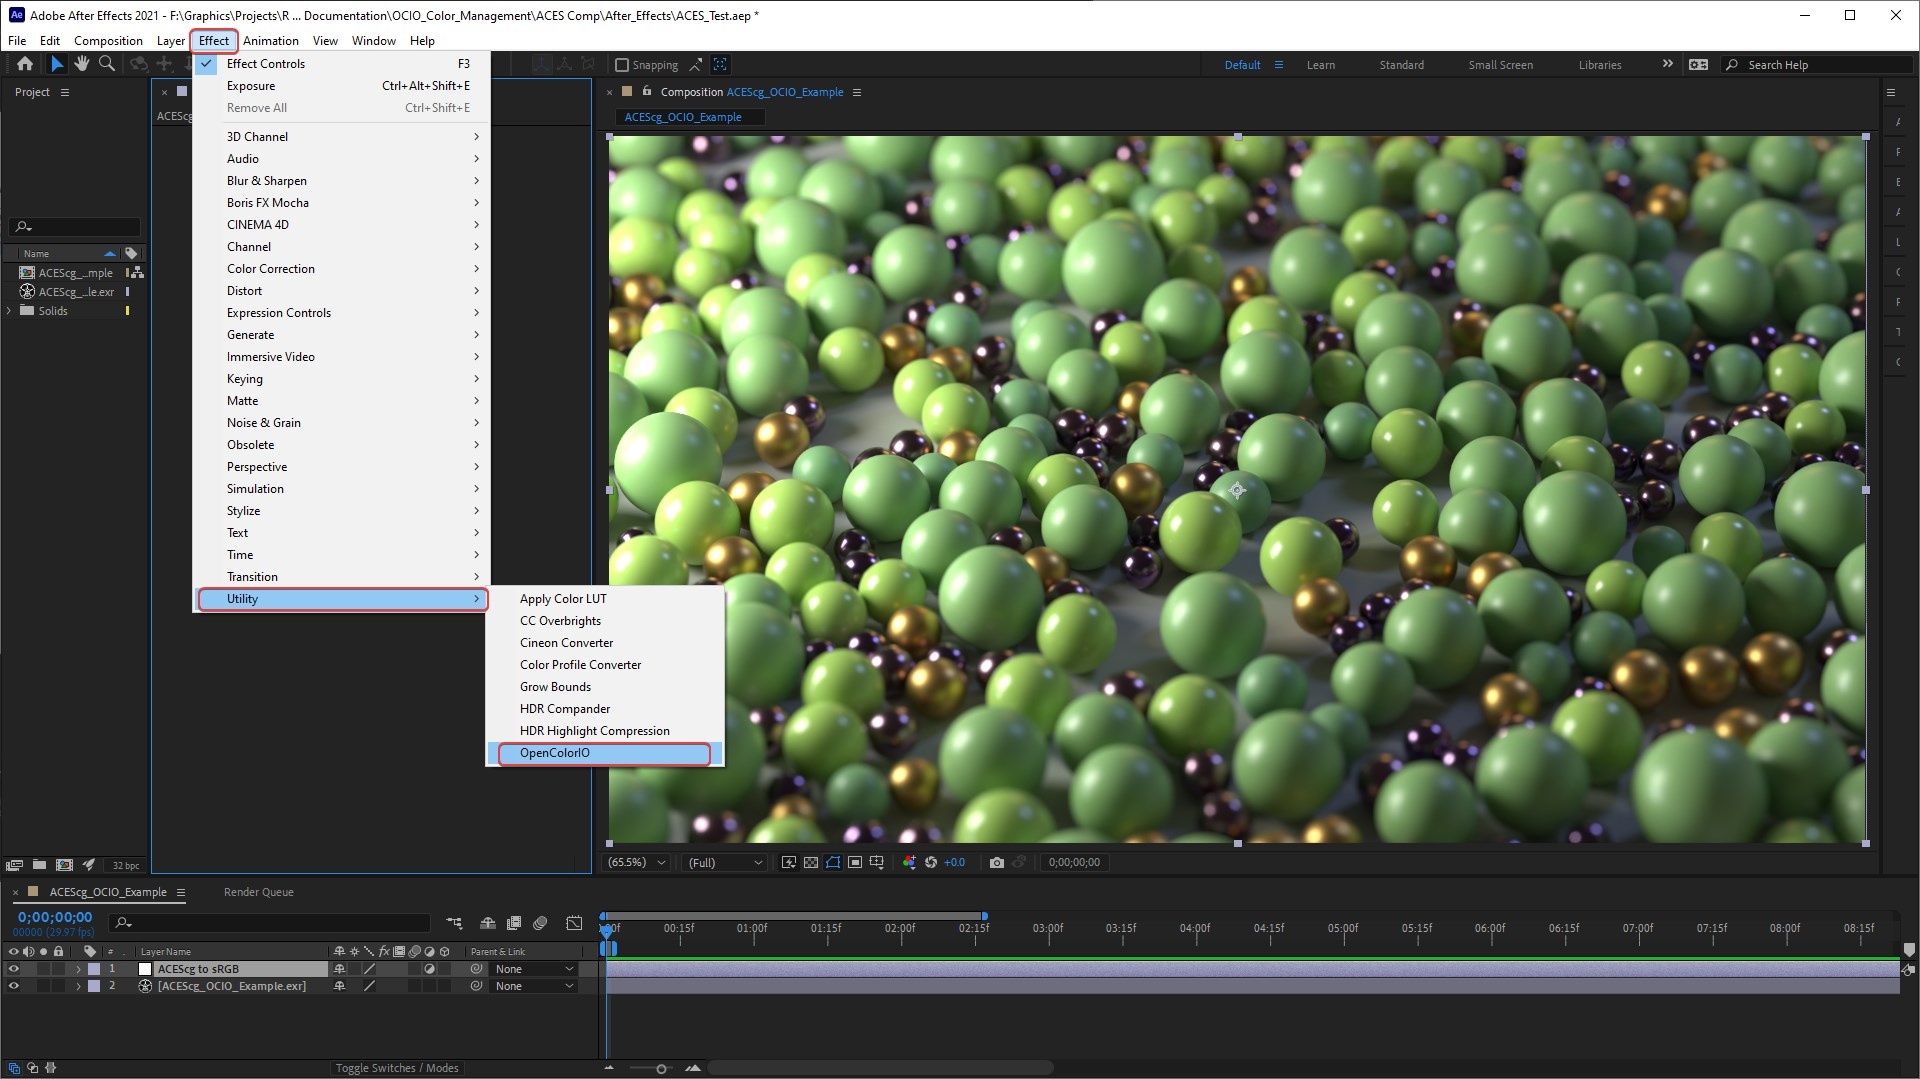Screen dimensions: 1920x1079
Task: Click Toggle Switches / Modes button
Action: [x=397, y=1068]
